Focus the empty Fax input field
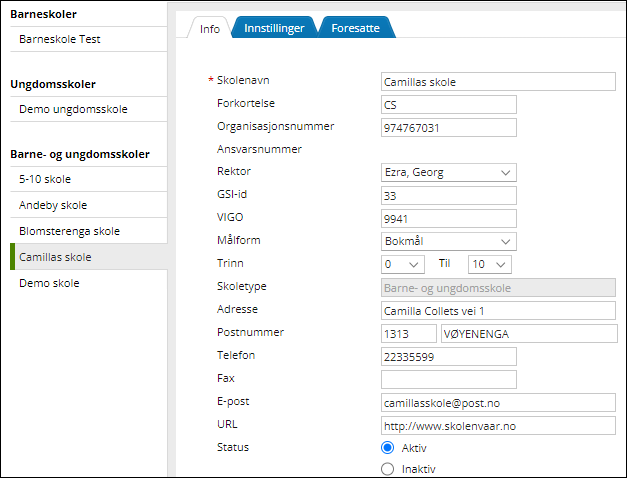Screen dimensions: 627x478 click(x=448, y=379)
